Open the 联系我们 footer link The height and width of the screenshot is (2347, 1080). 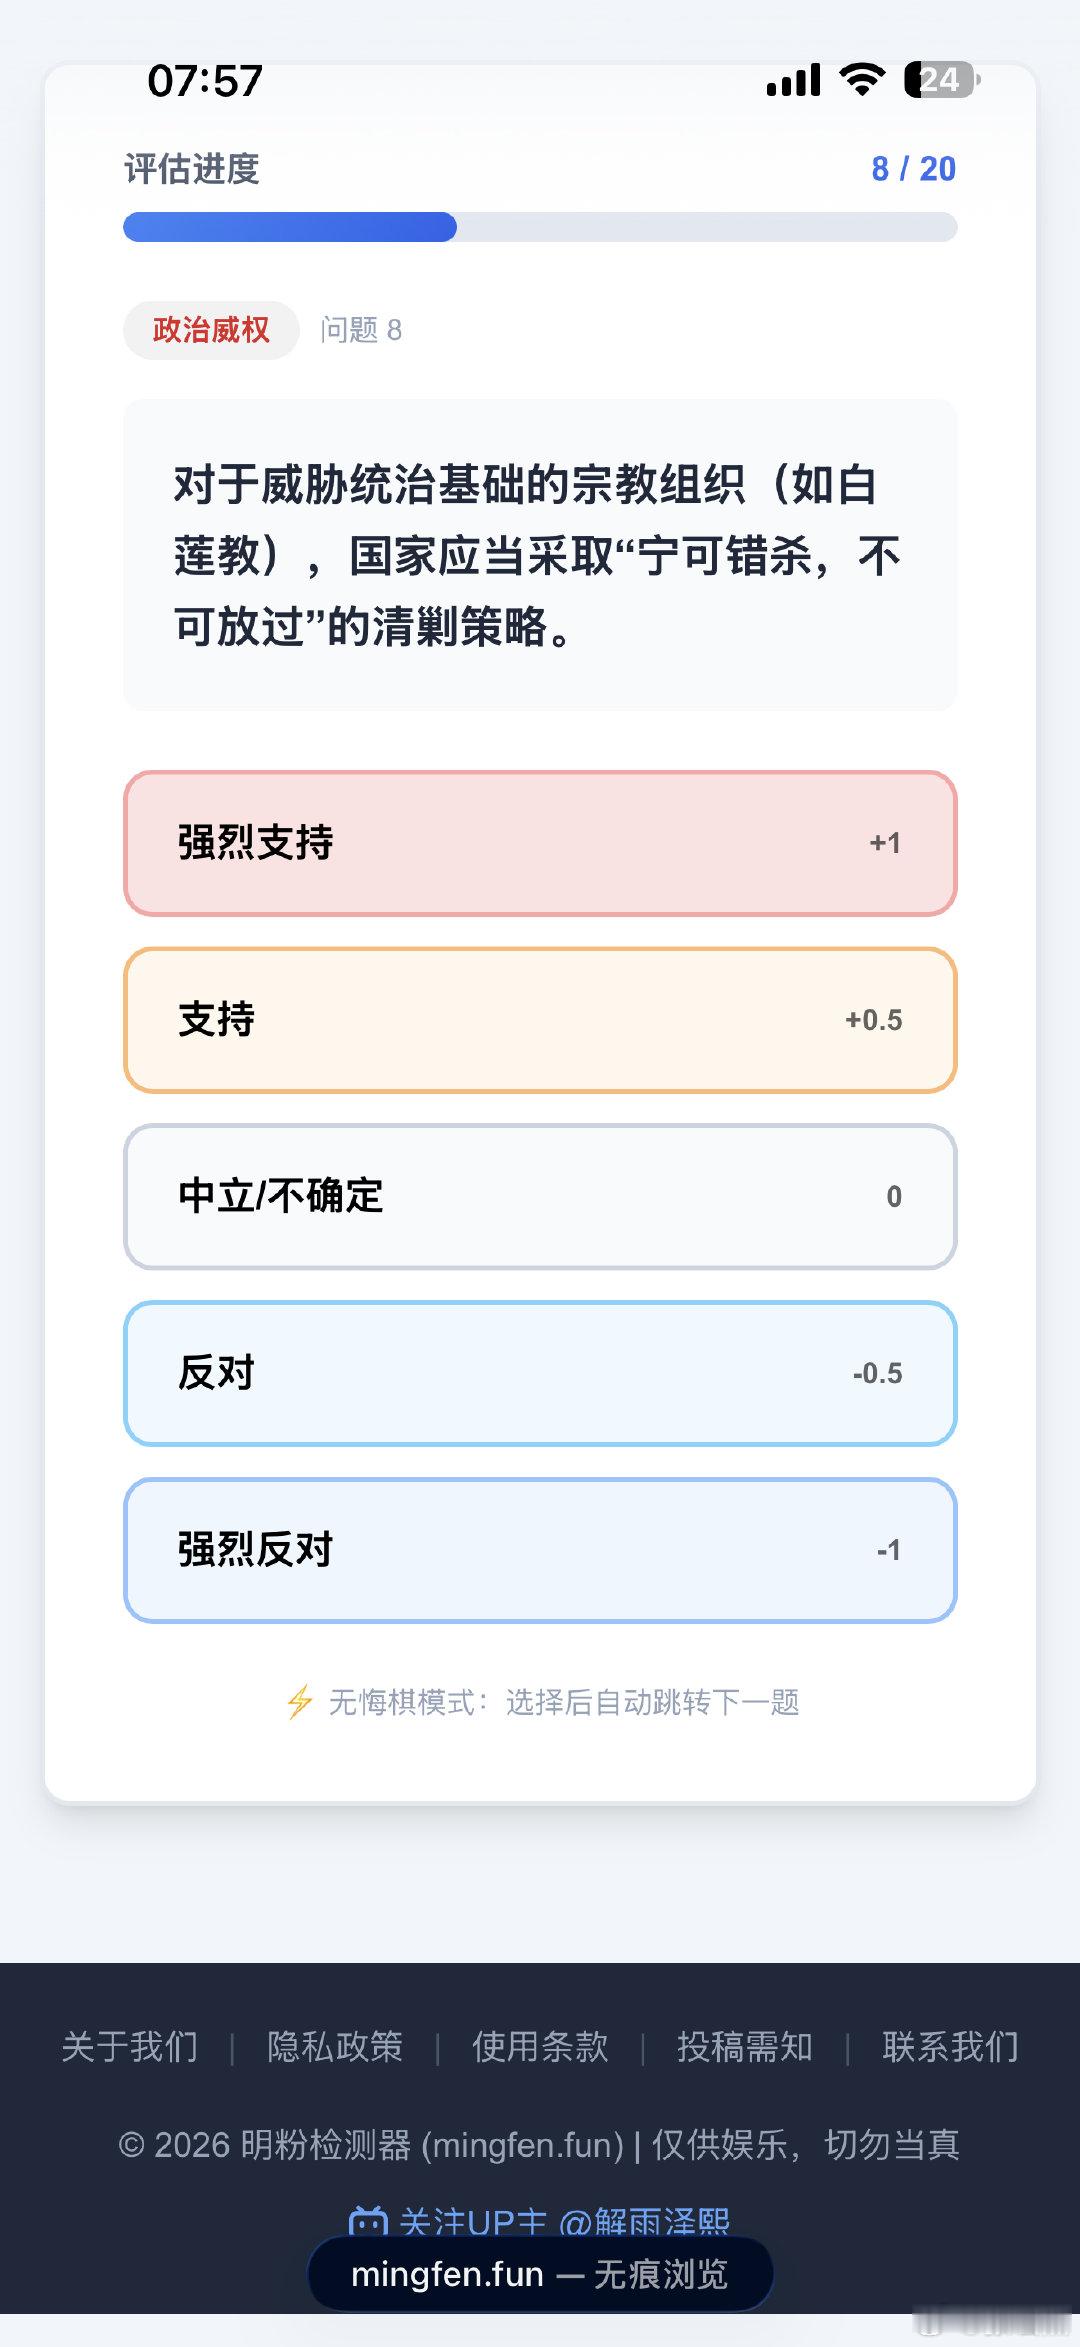[x=950, y=2047]
